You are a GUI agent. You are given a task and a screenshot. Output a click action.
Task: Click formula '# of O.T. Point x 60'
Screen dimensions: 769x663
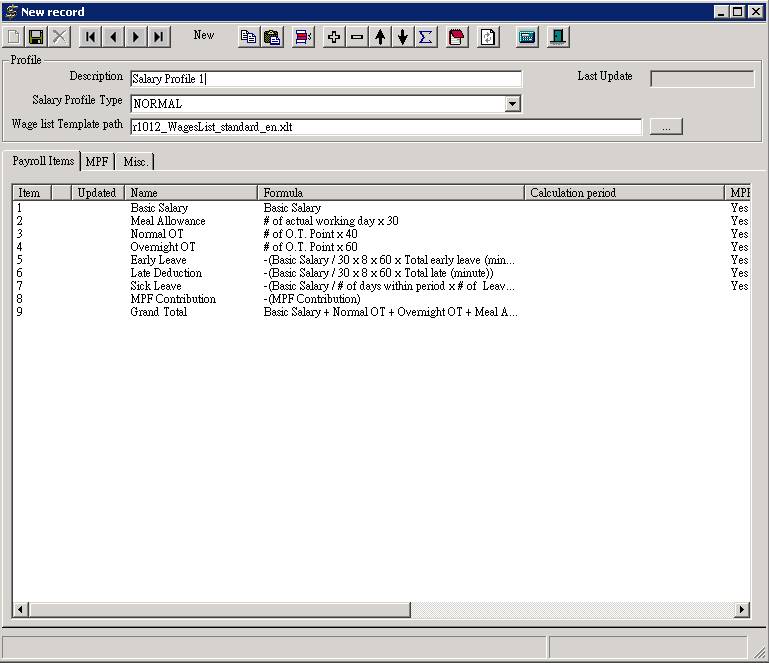point(310,247)
